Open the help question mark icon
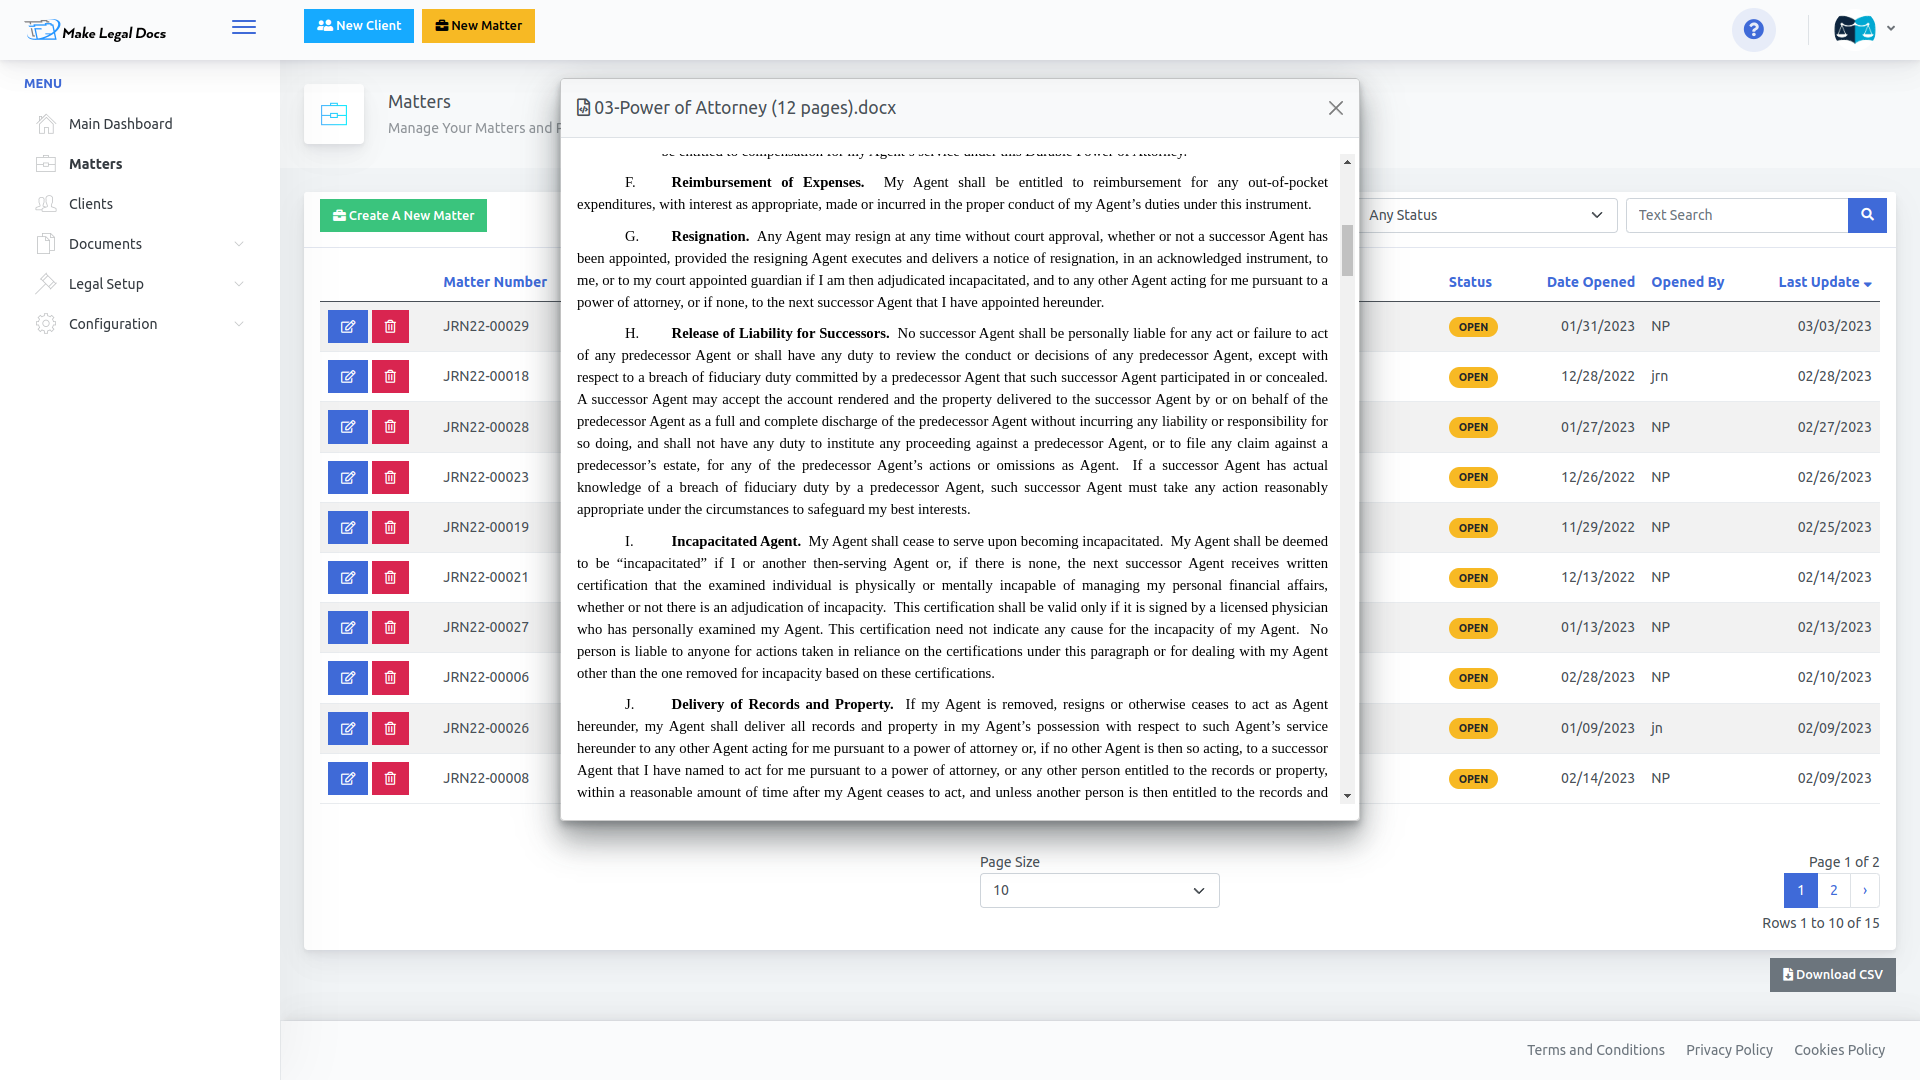Screen dimensions: 1920x1080 pyautogui.click(x=1753, y=30)
